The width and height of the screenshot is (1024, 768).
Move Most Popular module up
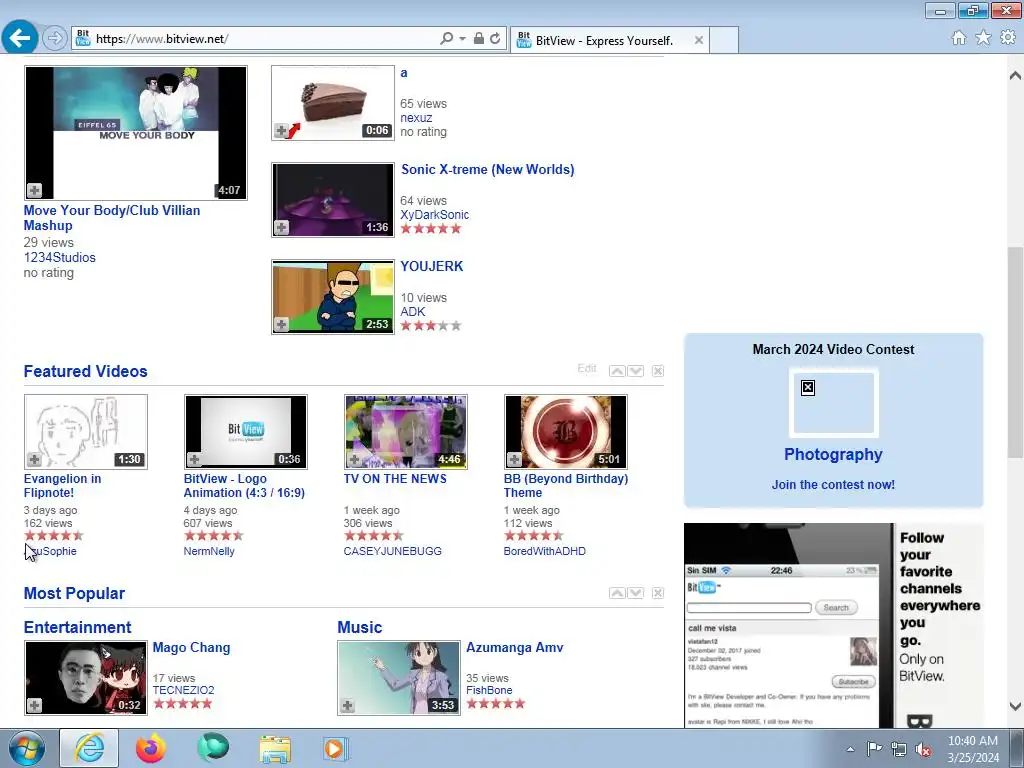point(617,593)
